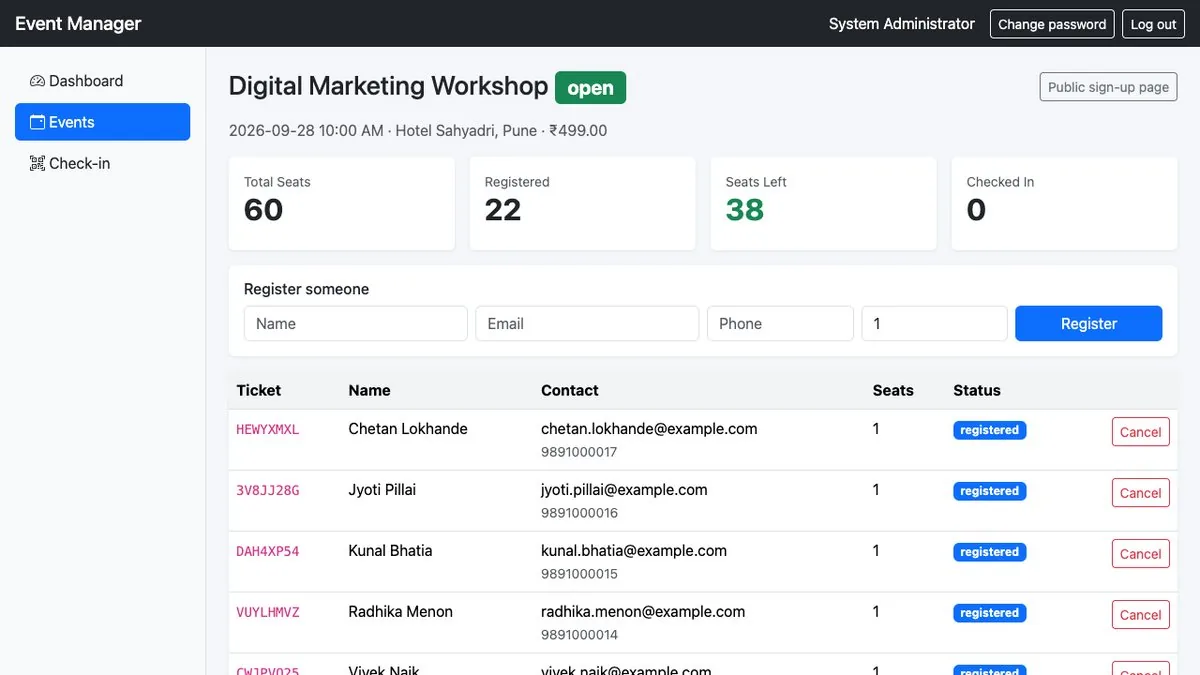This screenshot has width=1200, height=675.
Task: Click email chetan.lokhande@example.com
Action: coord(649,428)
